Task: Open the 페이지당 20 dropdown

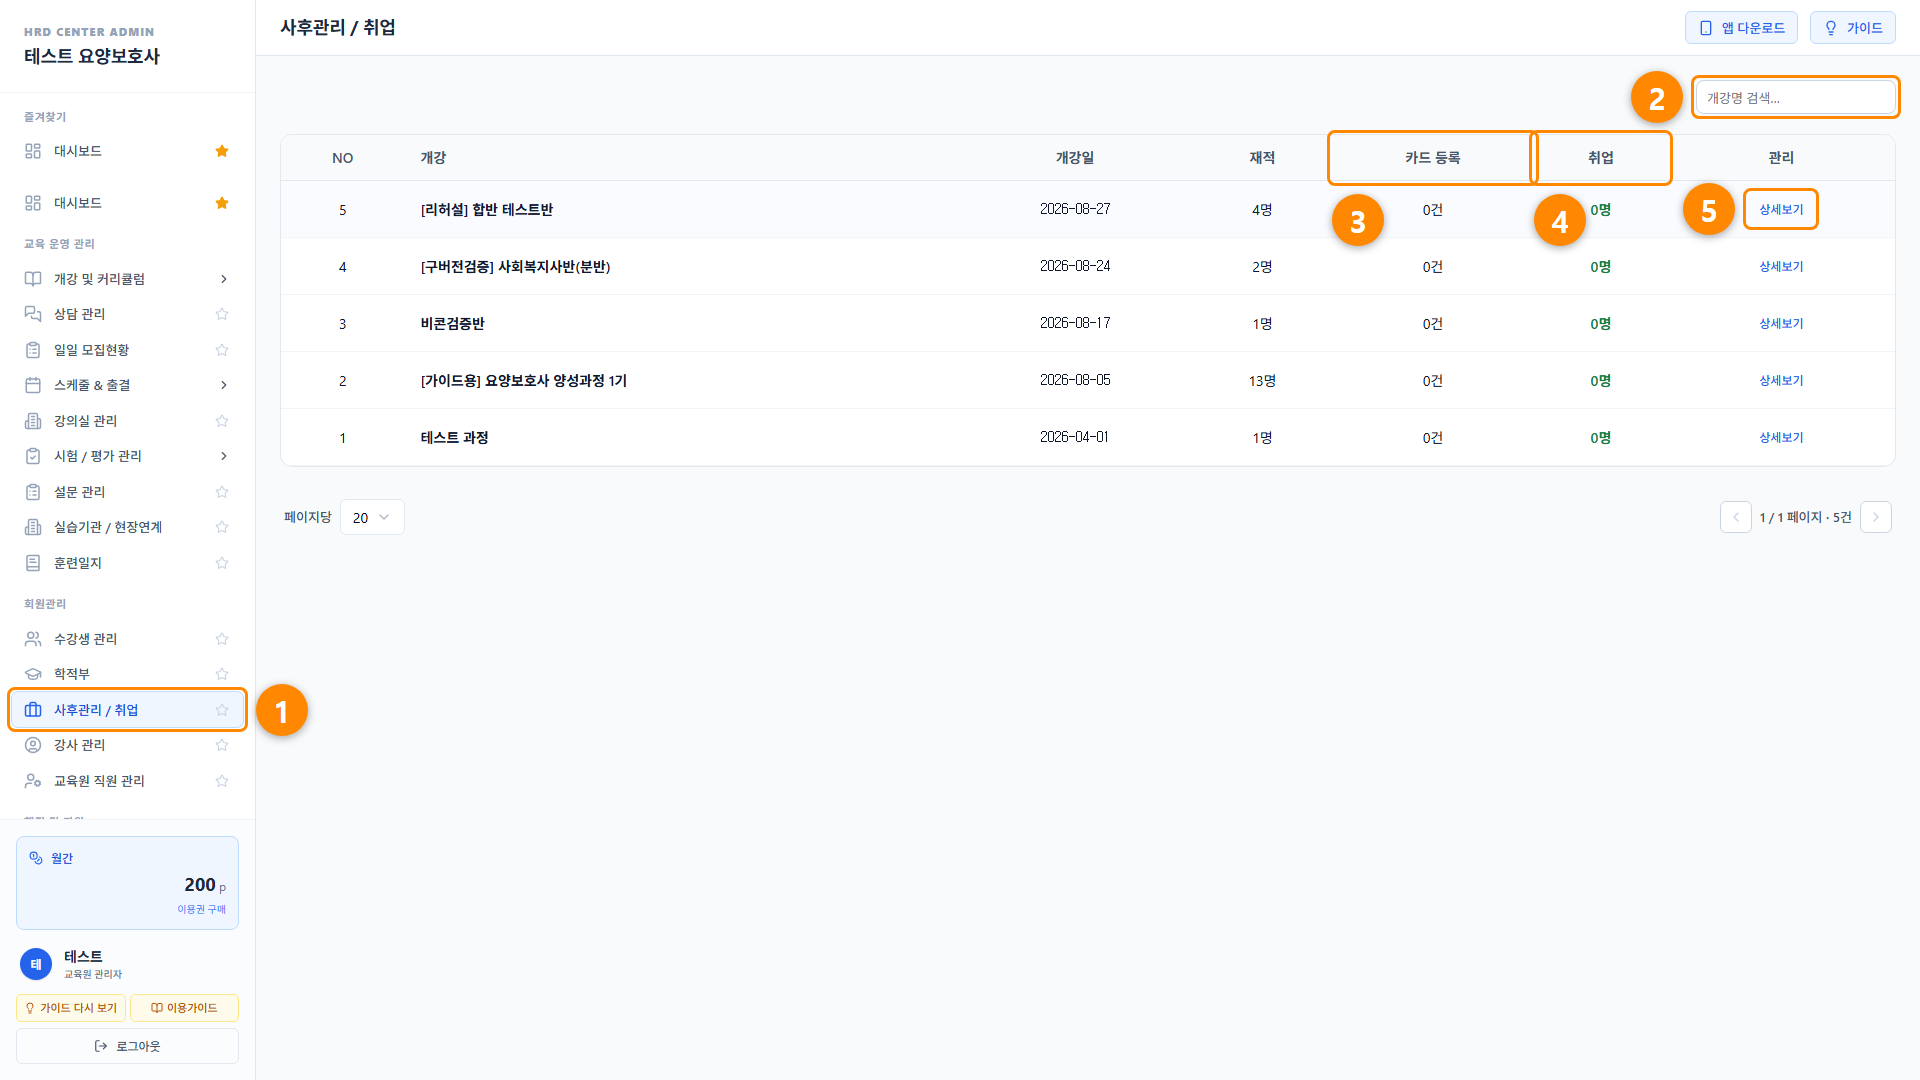Action: coord(372,517)
